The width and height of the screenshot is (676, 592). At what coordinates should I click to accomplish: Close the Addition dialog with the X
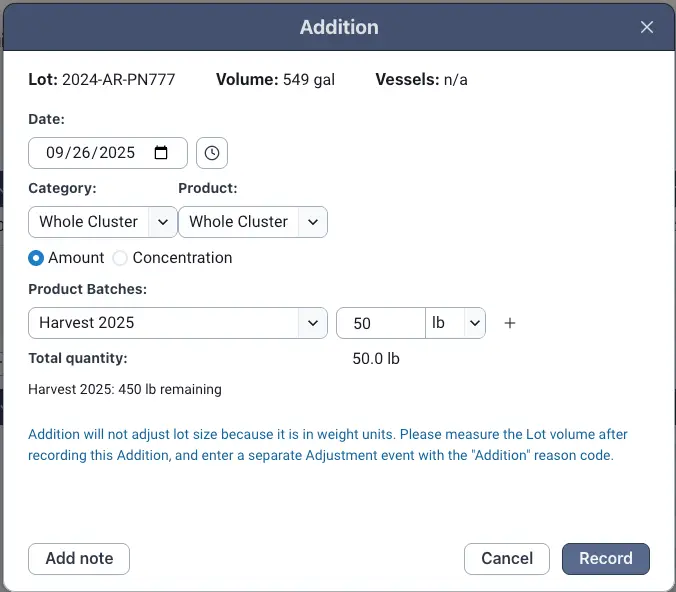pyautogui.click(x=646, y=27)
